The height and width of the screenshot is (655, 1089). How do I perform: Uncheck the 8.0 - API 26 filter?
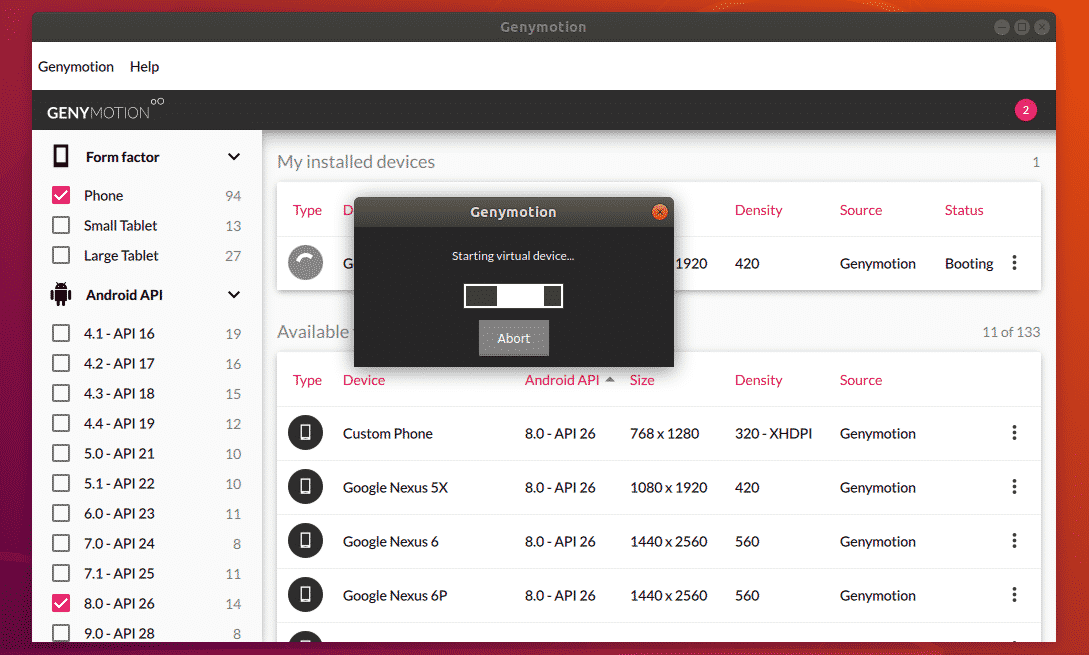(61, 603)
